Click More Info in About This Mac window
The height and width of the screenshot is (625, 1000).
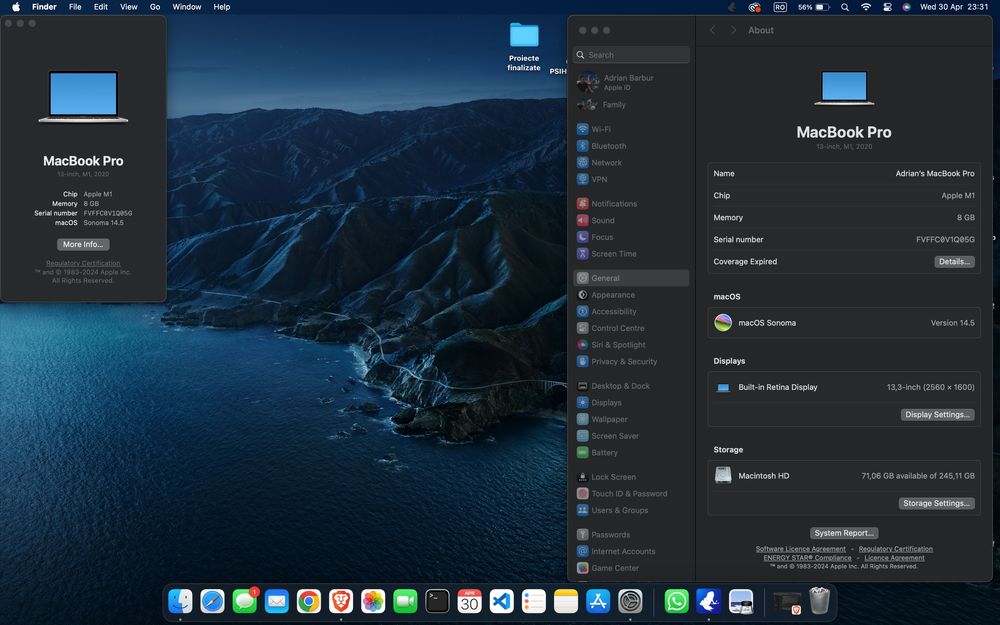(x=83, y=244)
